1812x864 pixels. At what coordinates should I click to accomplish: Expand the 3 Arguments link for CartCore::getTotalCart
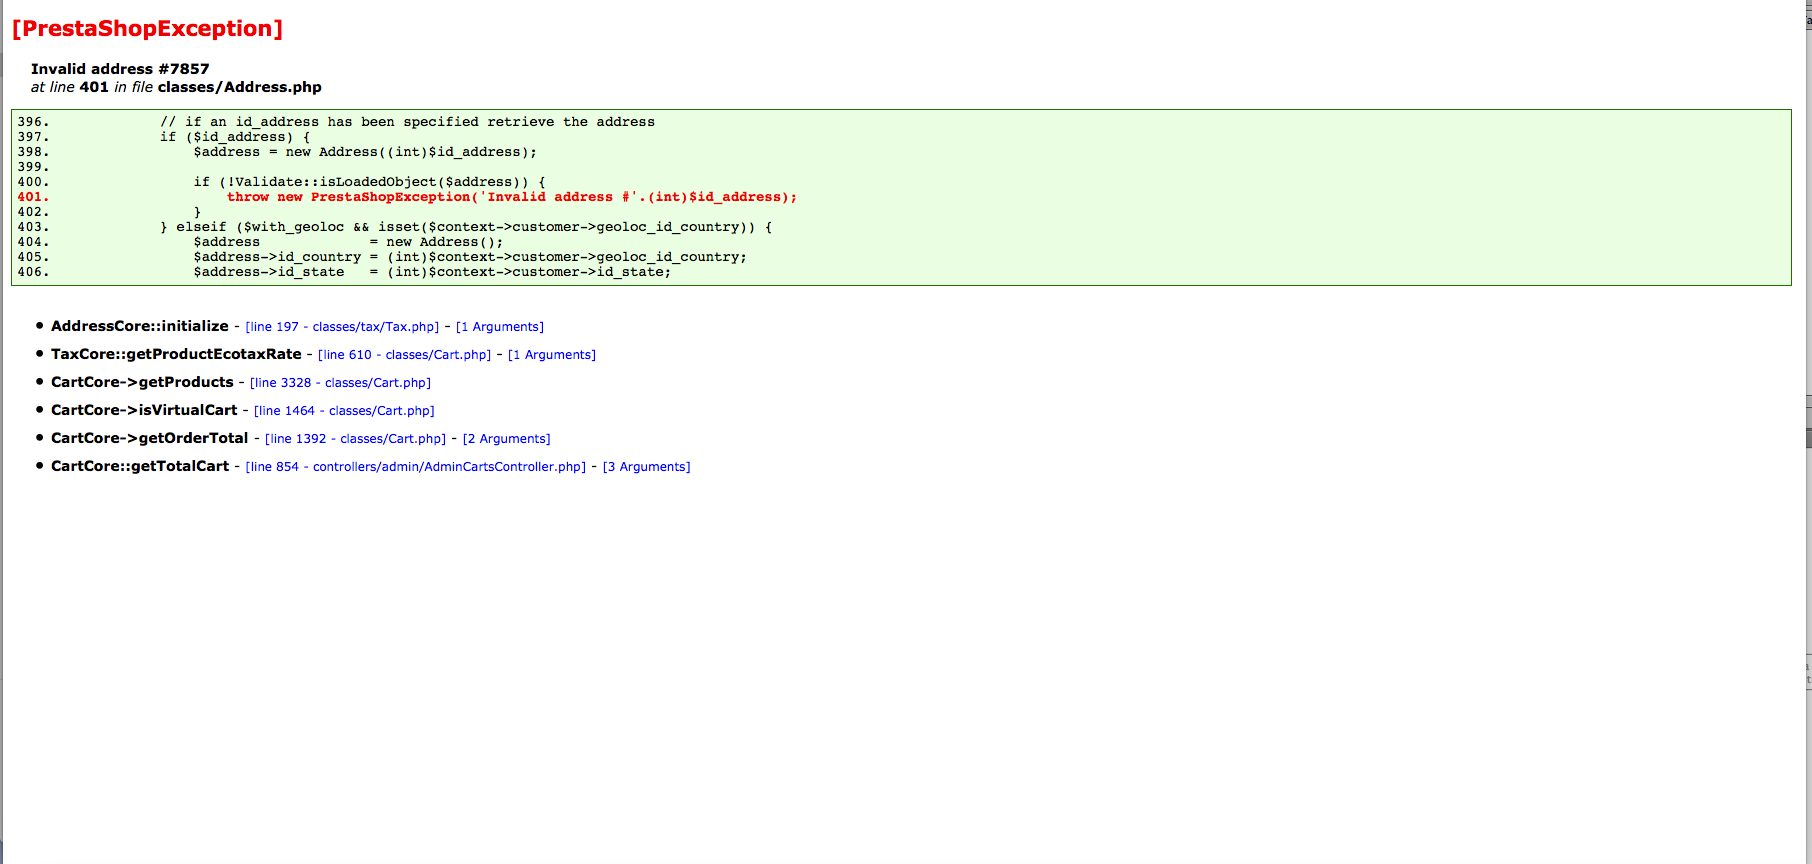pos(647,467)
